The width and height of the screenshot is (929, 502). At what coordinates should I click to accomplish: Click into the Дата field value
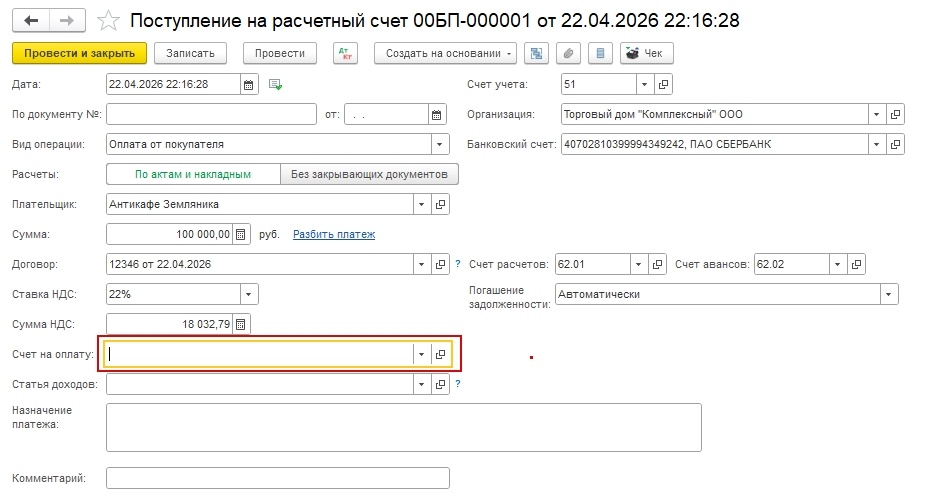174,84
